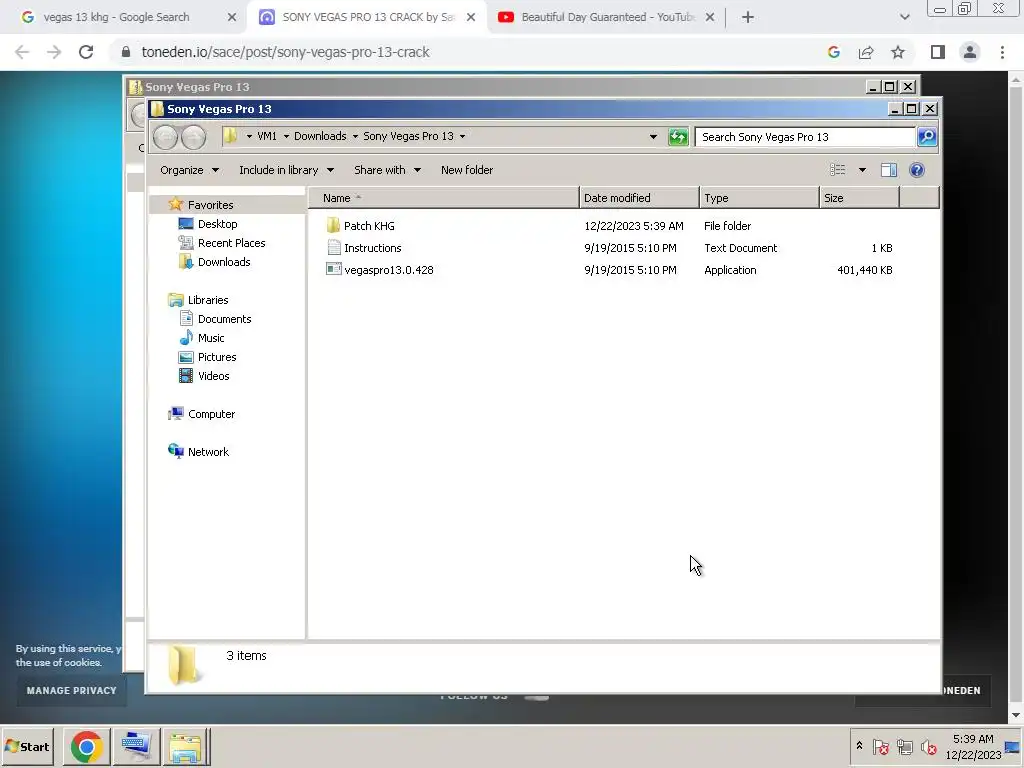Open Recent Places in Favorites
Screen dimensions: 1024x768
[231, 243]
